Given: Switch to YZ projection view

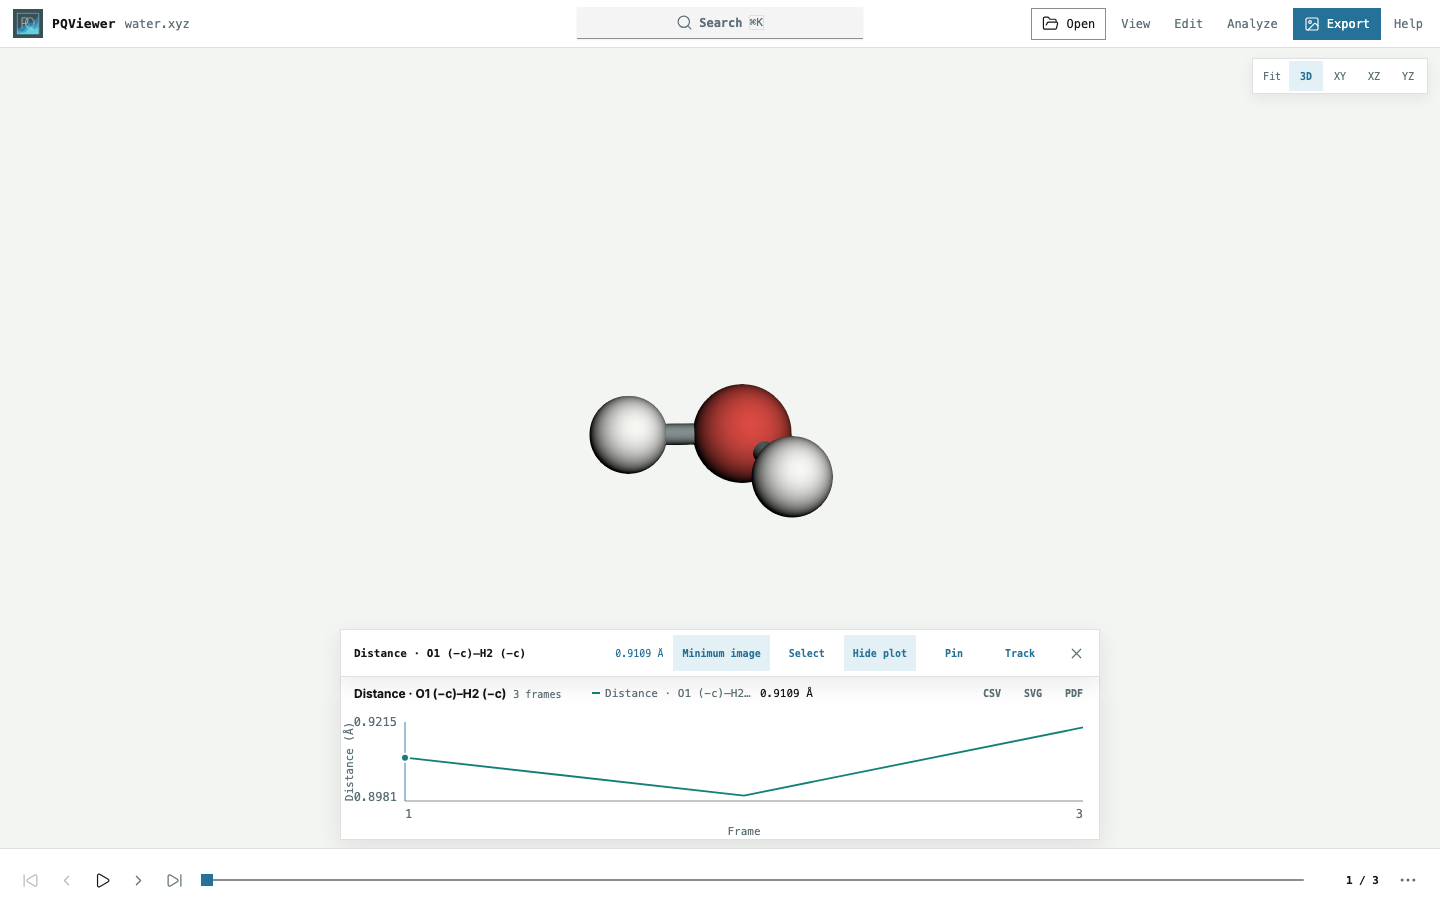Looking at the screenshot, I should [x=1408, y=76].
